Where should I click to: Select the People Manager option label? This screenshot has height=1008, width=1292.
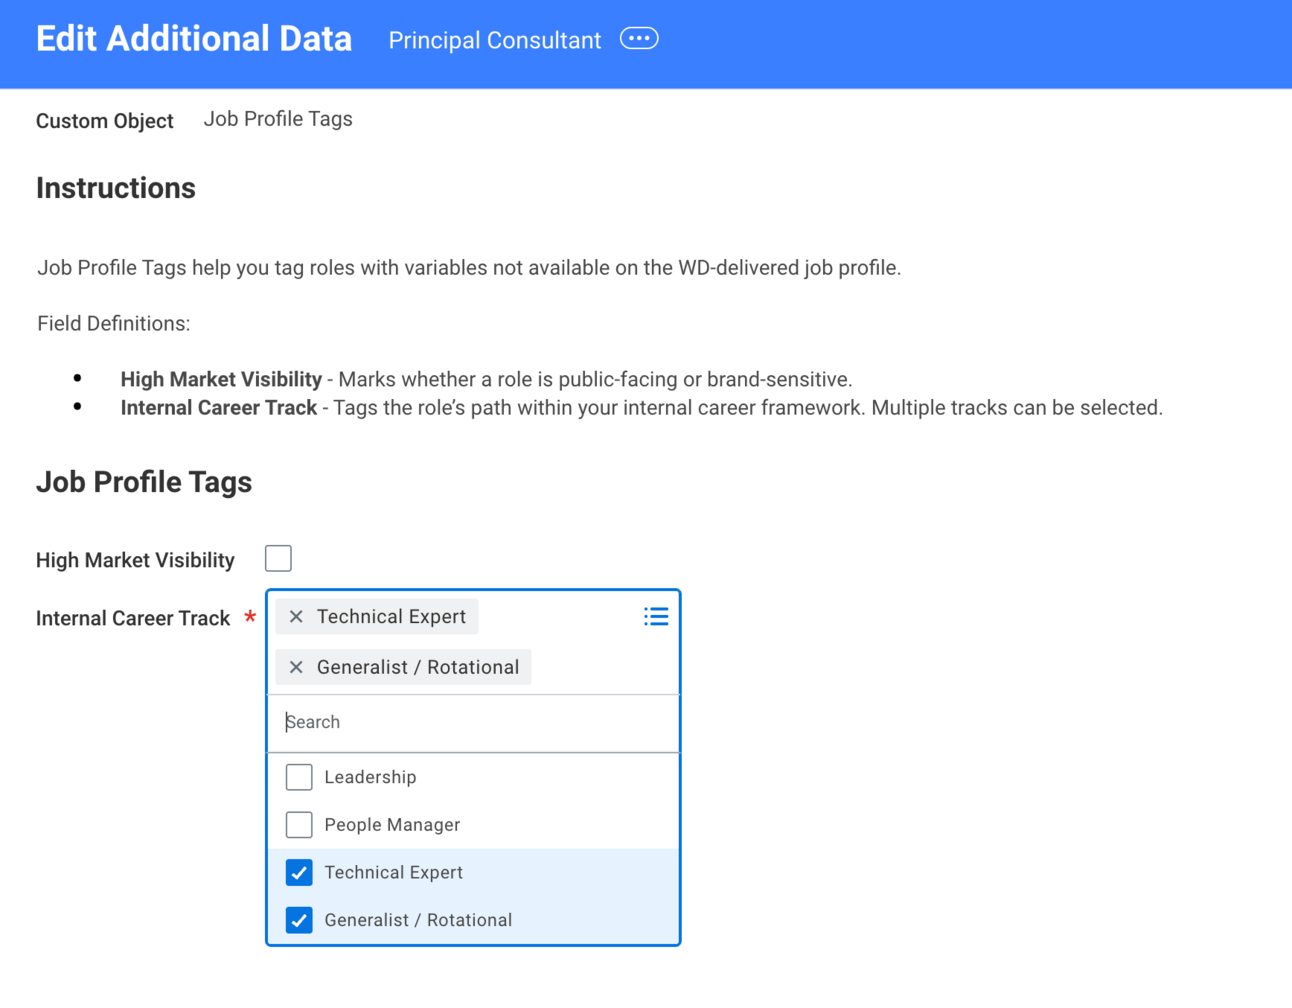tap(392, 825)
